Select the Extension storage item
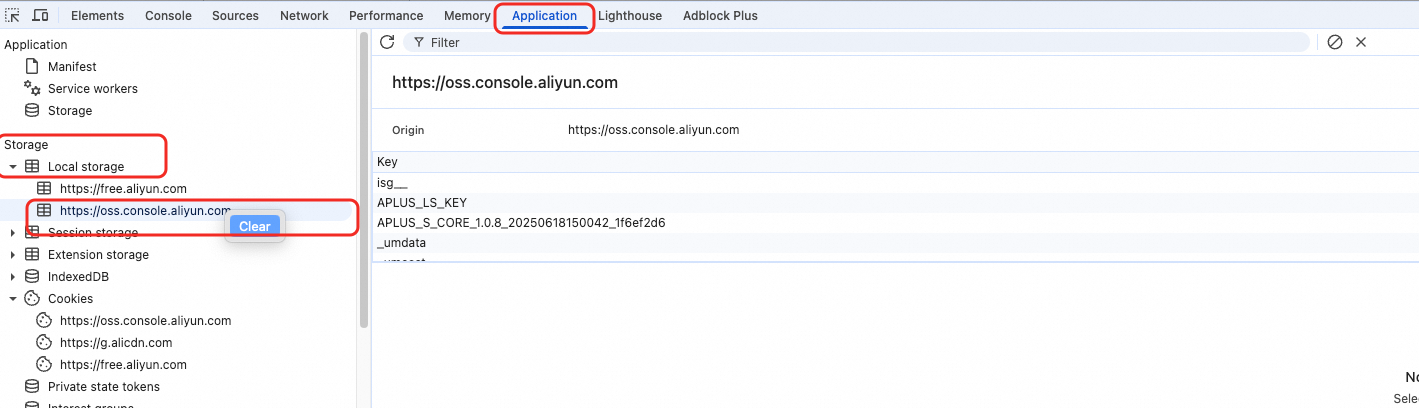1419x408 pixels. click(98, 255)
